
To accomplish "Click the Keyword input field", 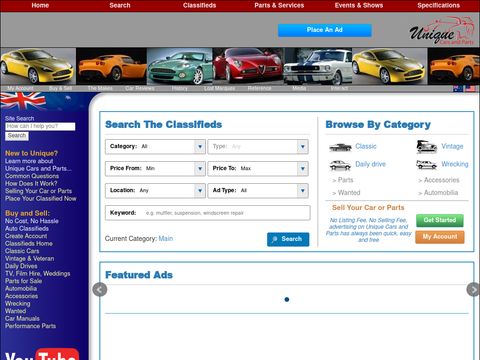I will [207, 213].
